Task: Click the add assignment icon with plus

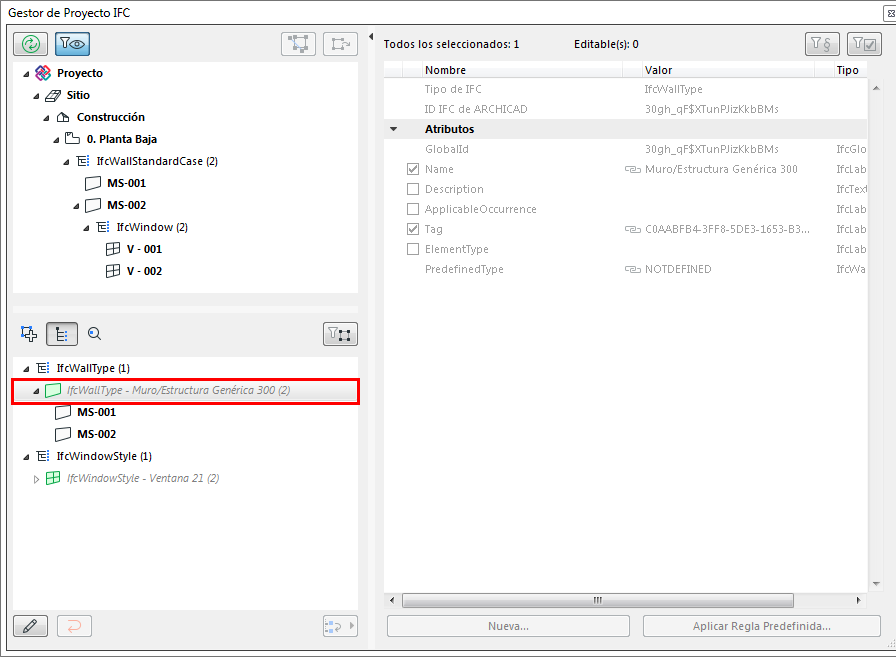Action: (x=29, y=334)
